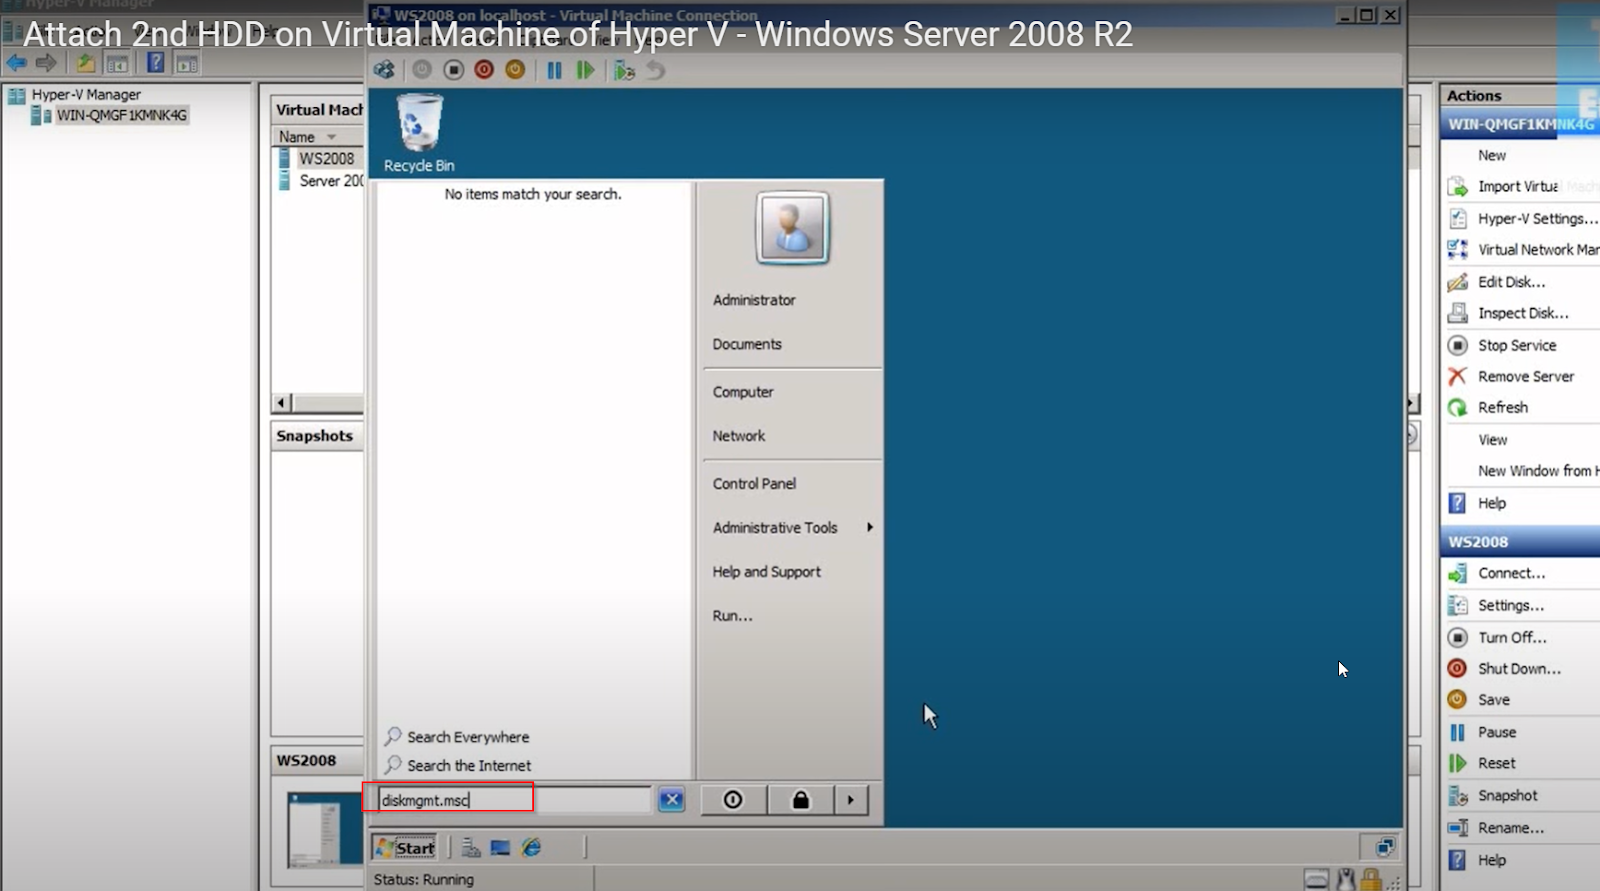
Task: Click the Revert icon in VM toolbar
Action: tap(655, 70)
